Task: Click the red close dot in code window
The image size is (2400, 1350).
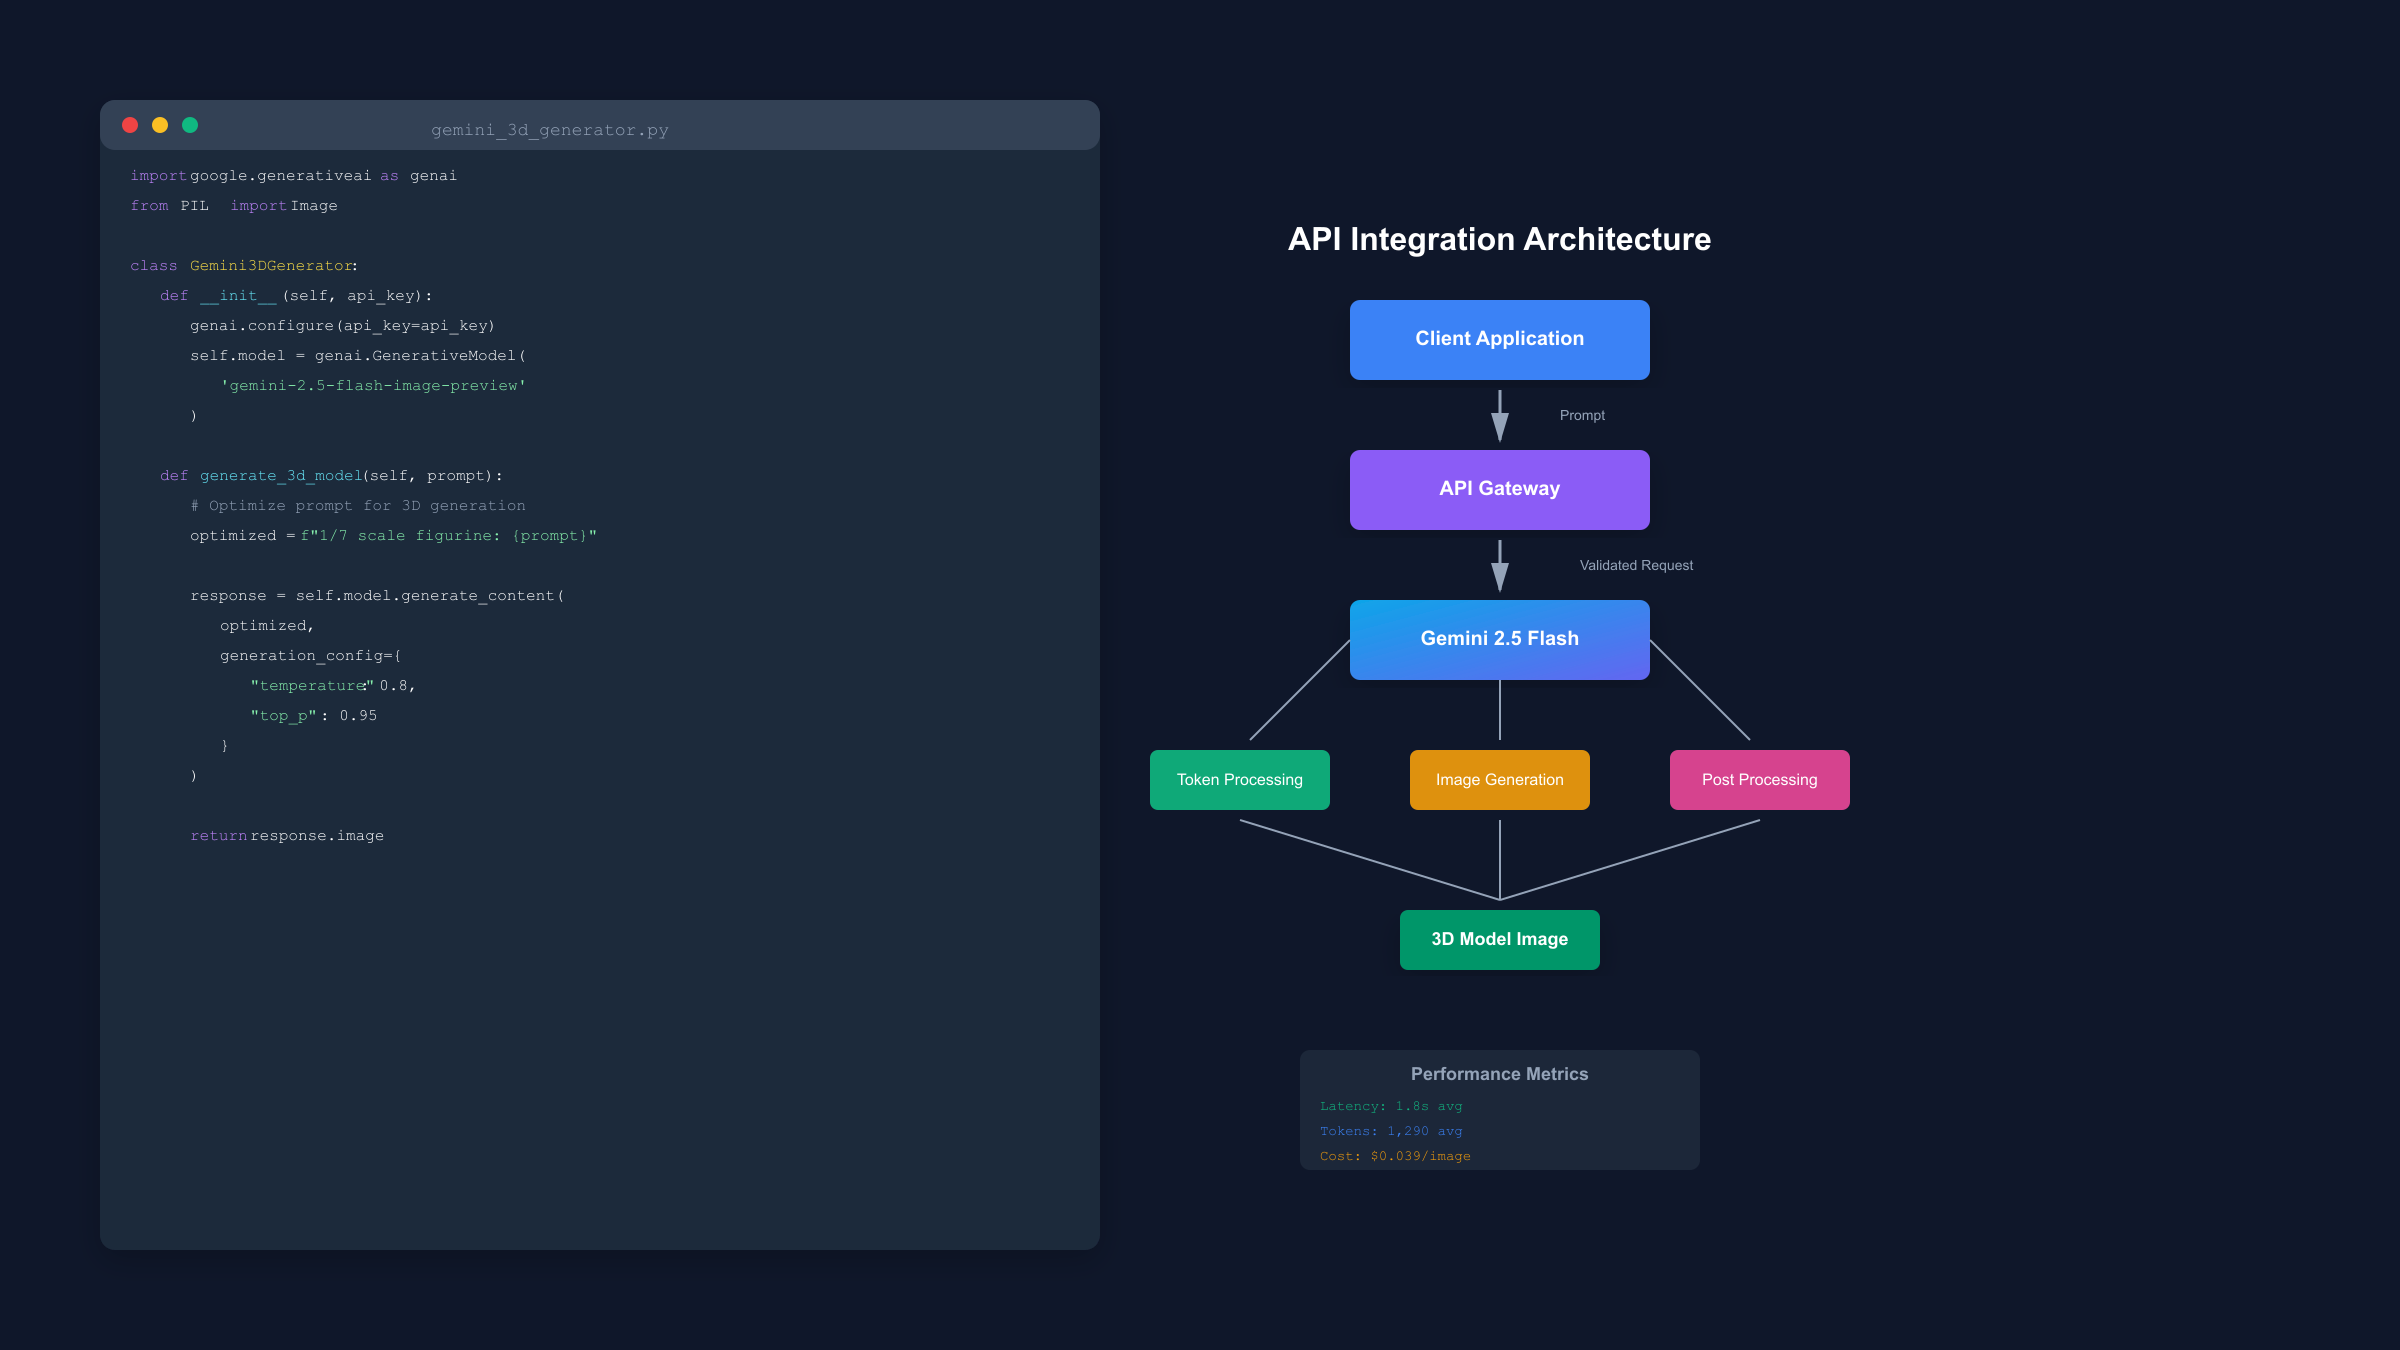Action: tap(130, 125)
